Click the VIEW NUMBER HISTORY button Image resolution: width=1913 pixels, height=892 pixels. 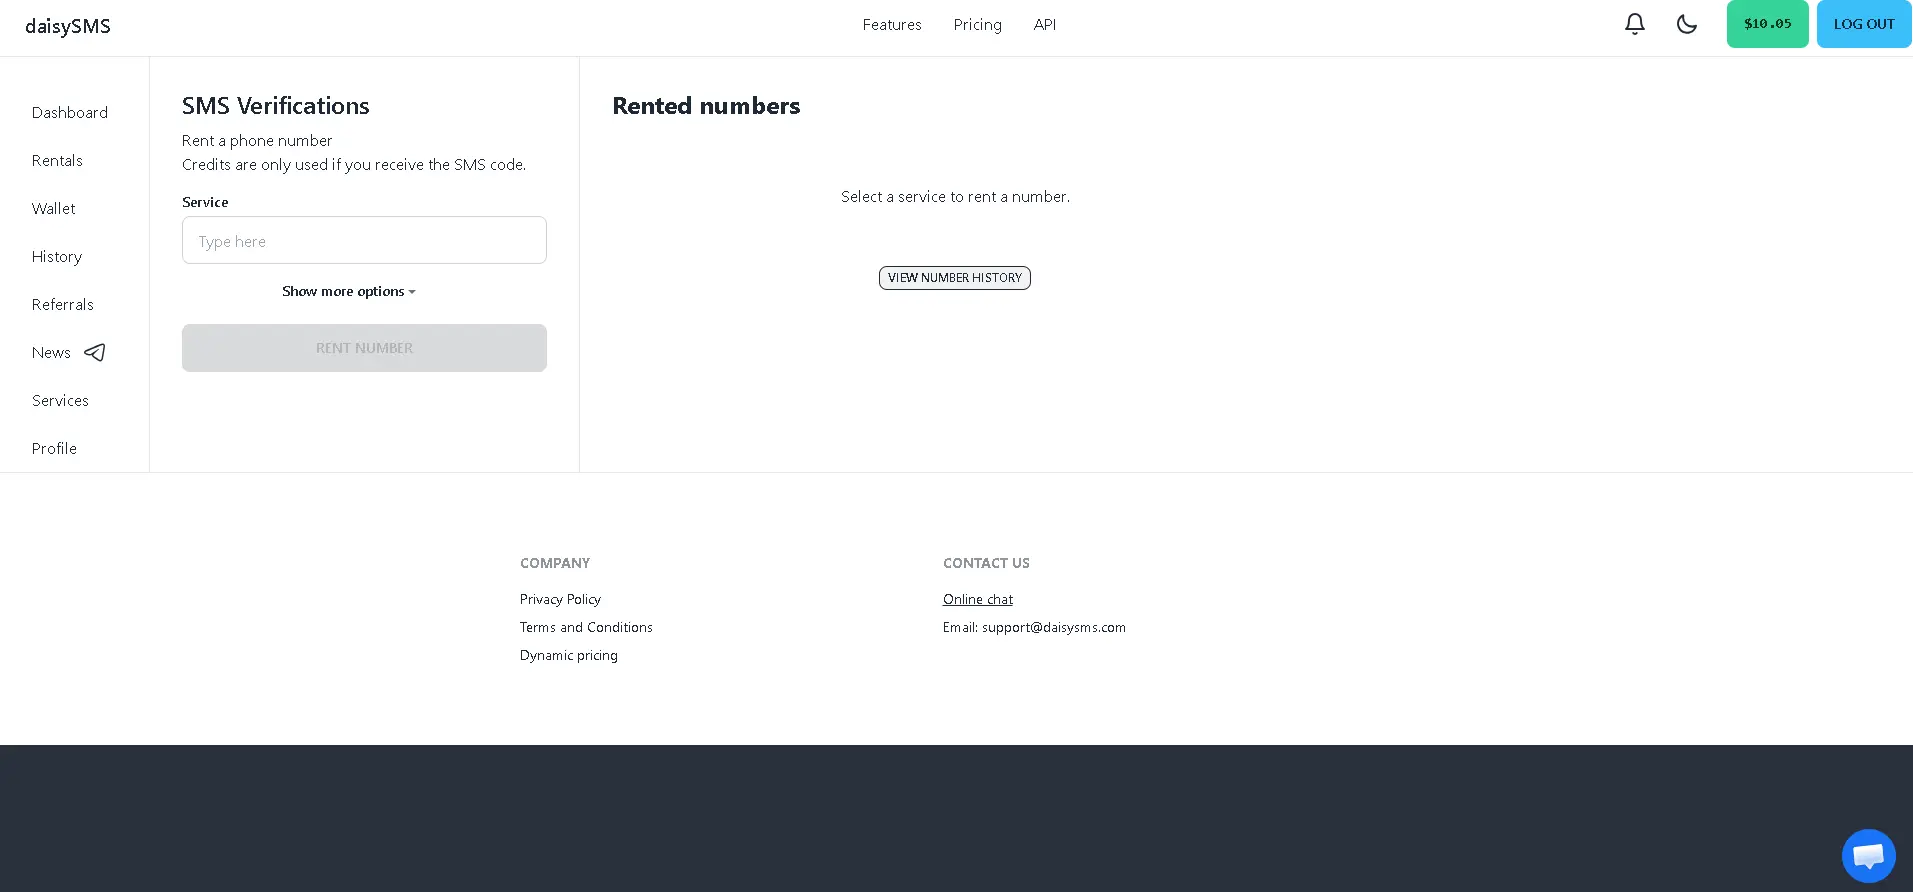pyautogui.click(x=955, y=278)
